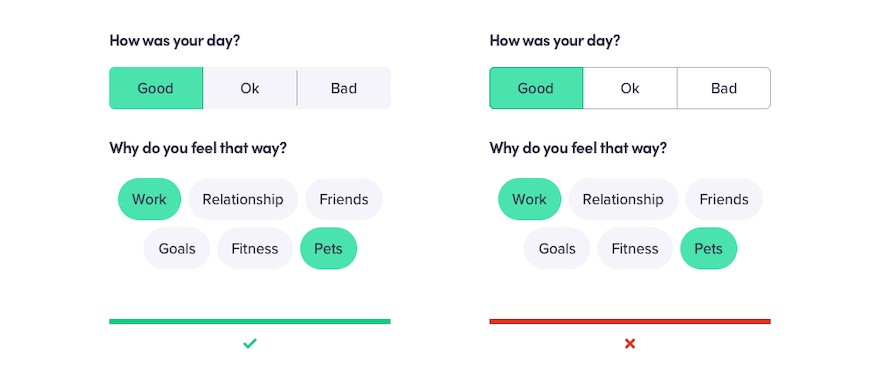The width and height of the screenshot is (880, 370).
Task: Click the green checkmark icon
Action: [x=250, y=344]
